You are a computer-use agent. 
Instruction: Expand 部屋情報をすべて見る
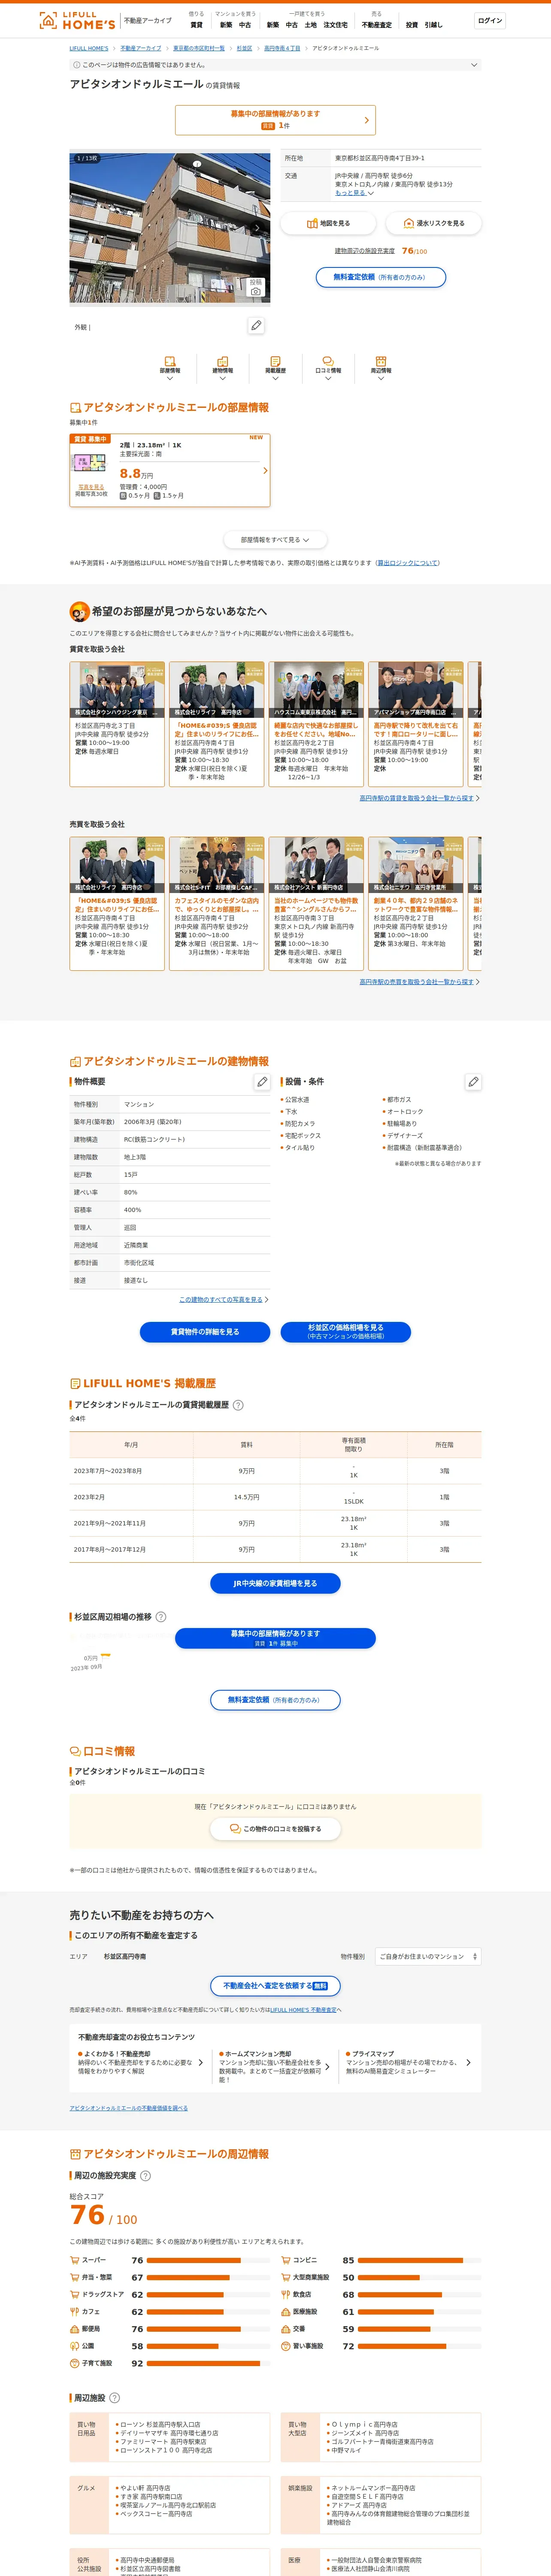tap(275, 540)
